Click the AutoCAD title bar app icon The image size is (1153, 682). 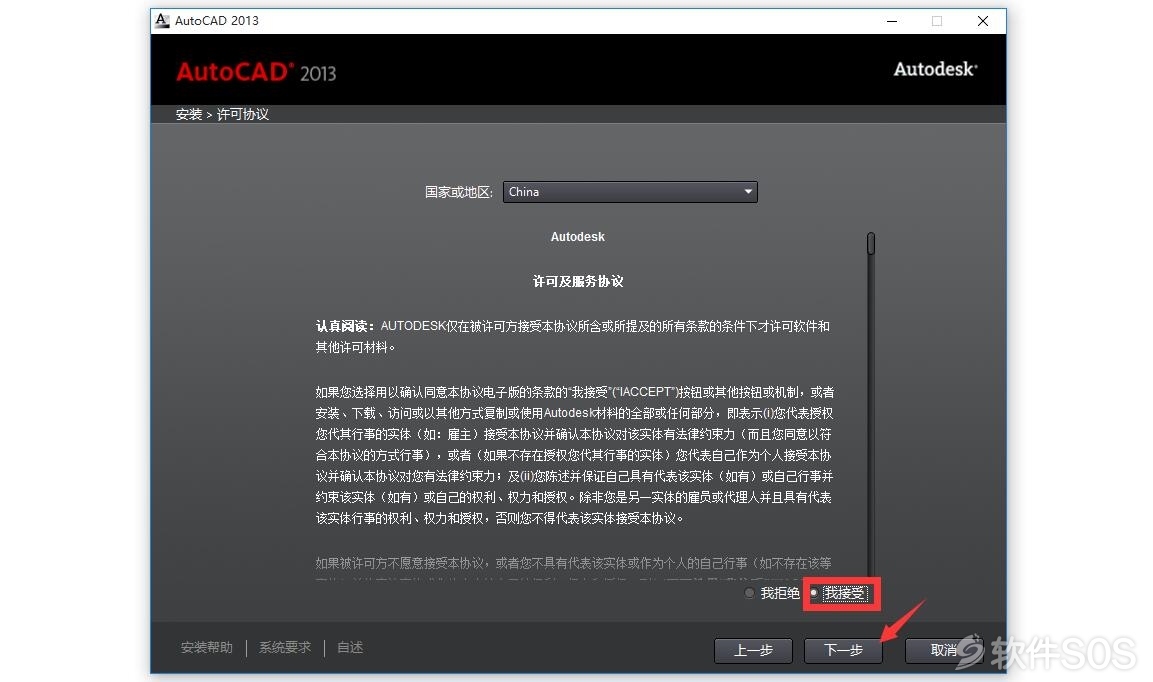(163, 21)
